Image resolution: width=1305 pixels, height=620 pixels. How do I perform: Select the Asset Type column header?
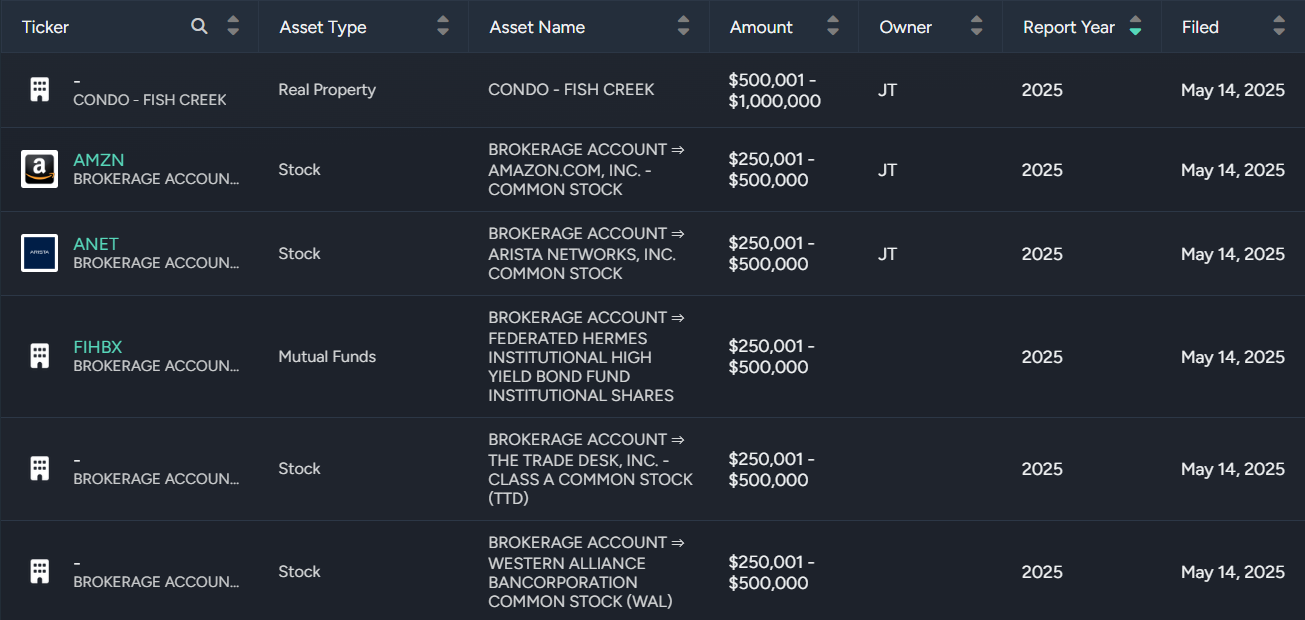coord(323,27)
